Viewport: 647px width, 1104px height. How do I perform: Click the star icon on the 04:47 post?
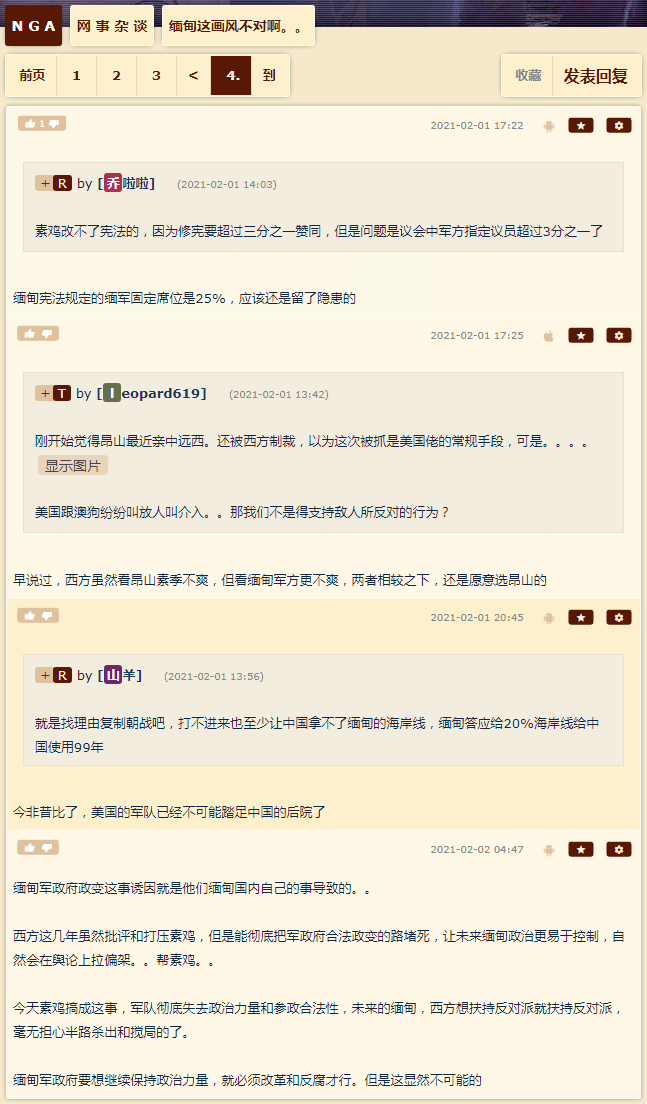(581, 849)
